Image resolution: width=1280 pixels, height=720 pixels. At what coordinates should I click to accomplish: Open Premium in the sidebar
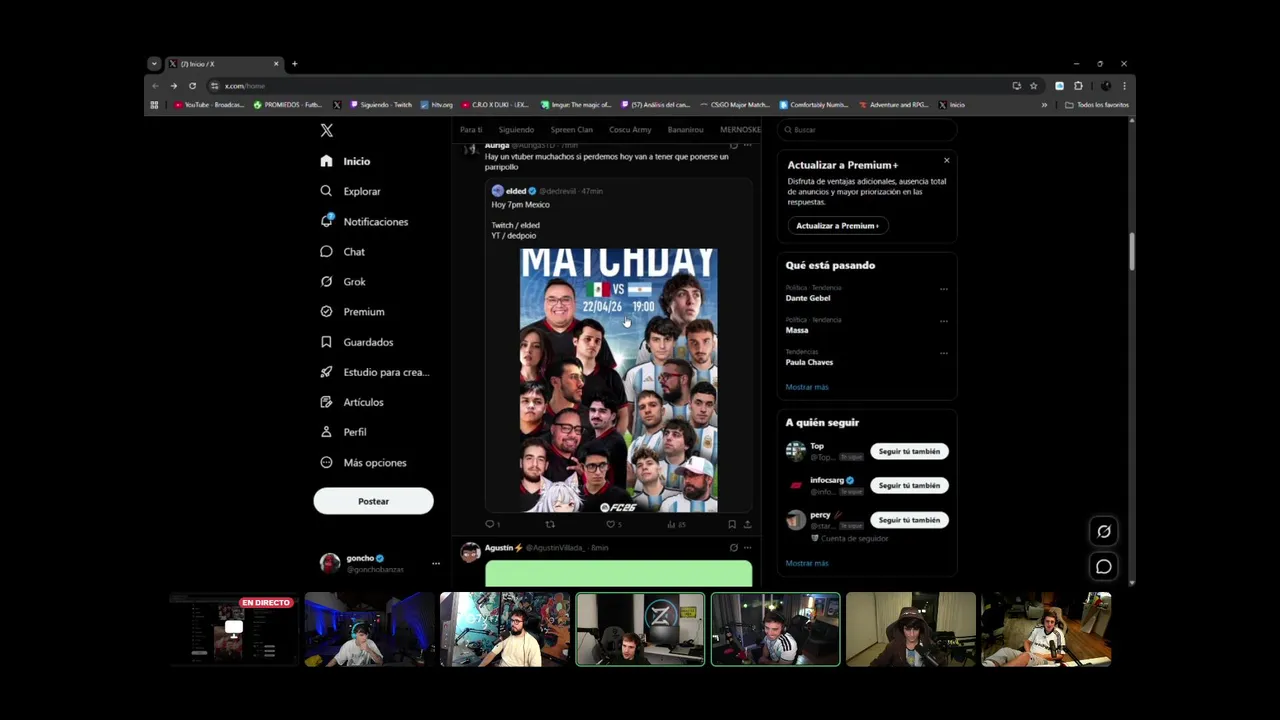coord(352,312)
